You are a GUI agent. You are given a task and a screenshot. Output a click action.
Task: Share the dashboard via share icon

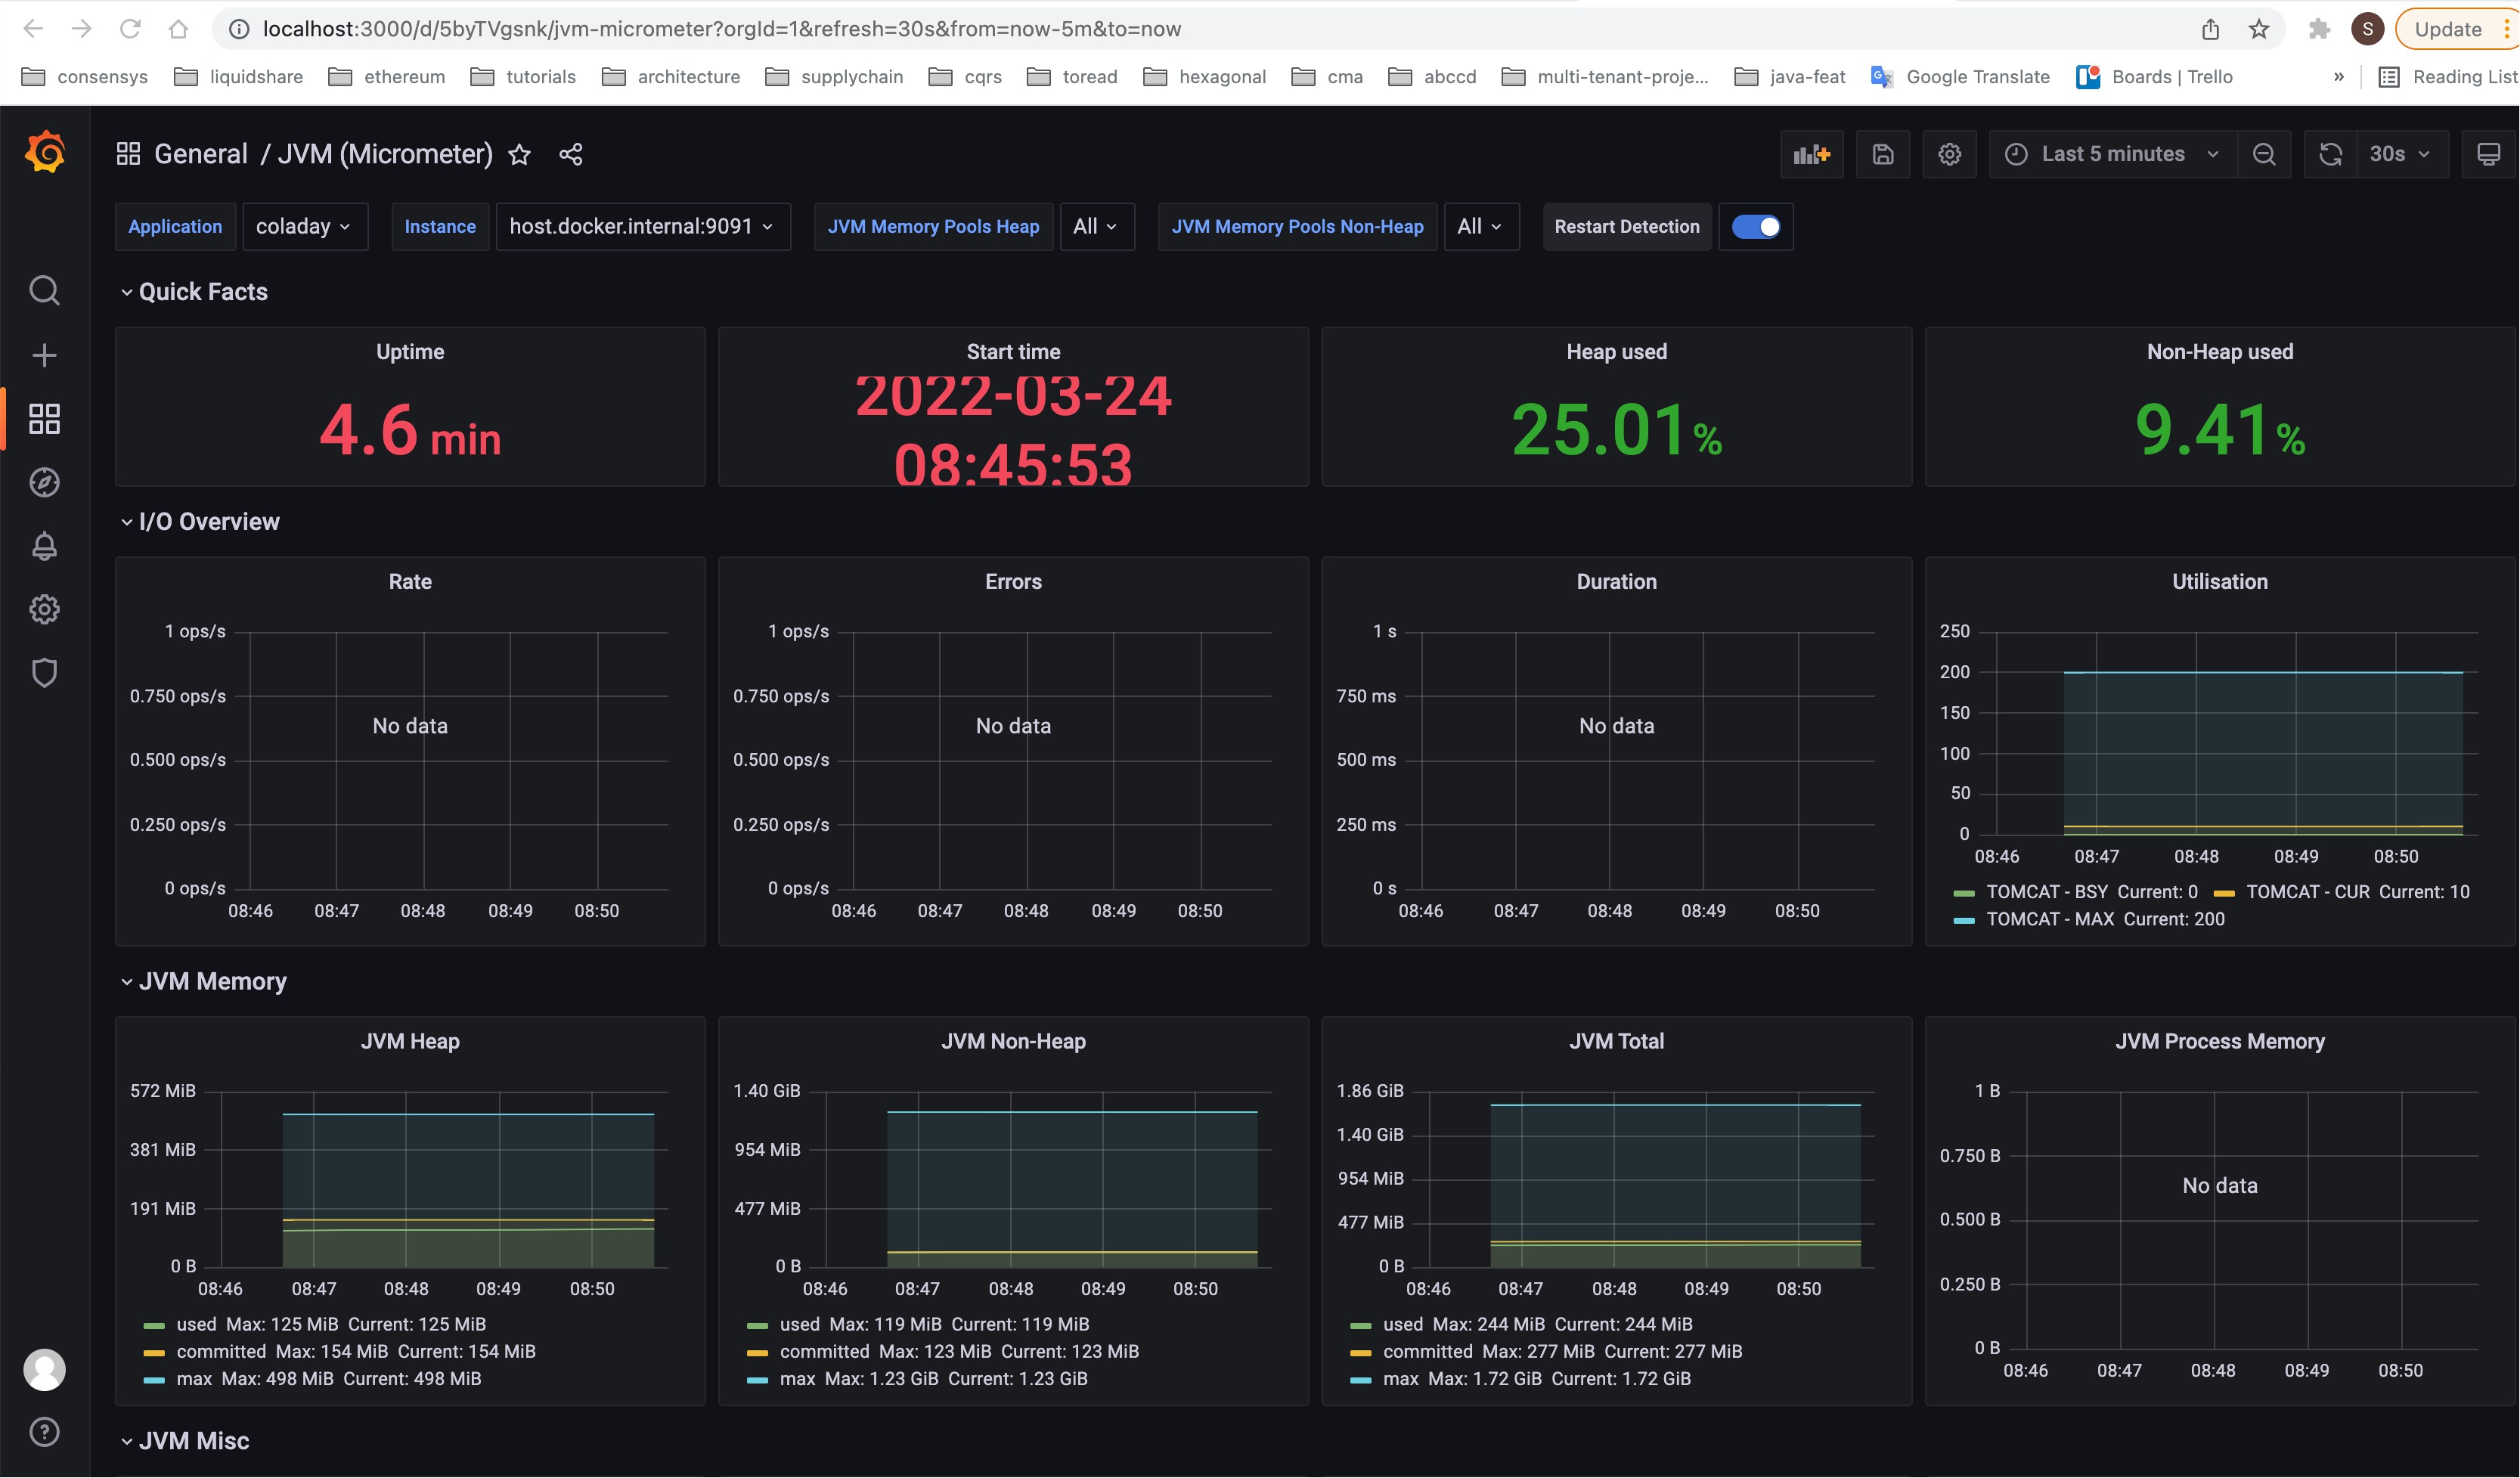click(570, 154)
